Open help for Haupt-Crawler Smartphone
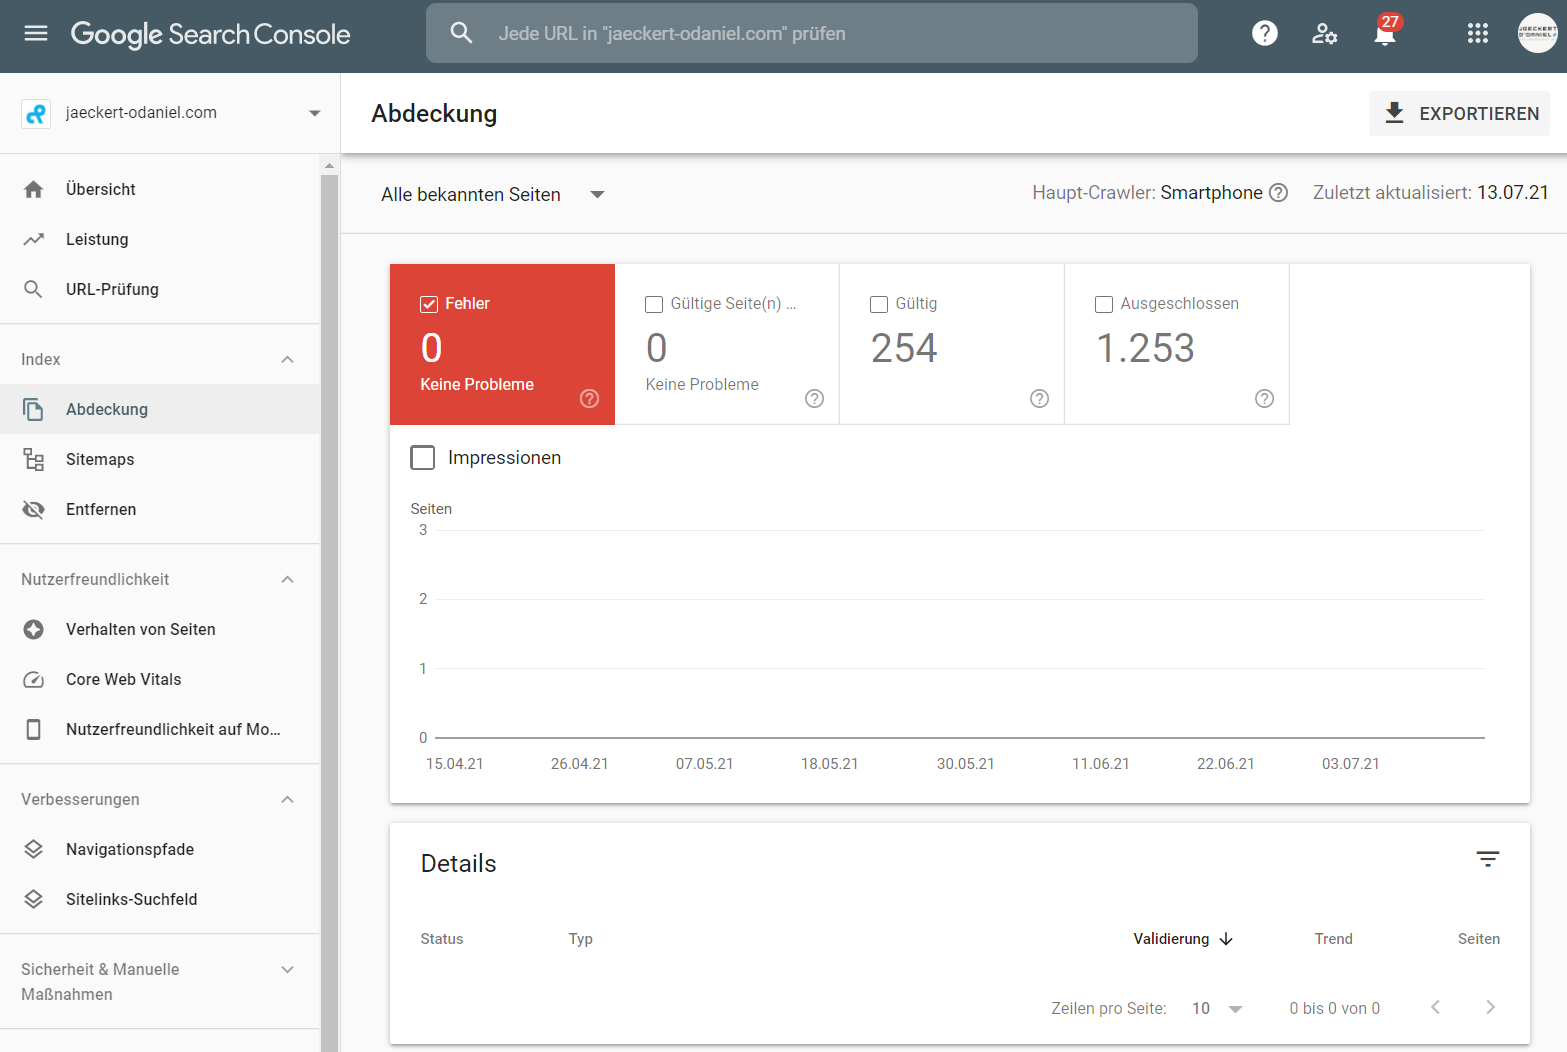This screenshot has height=1052, width=1567. click(x=1278, y=193)
